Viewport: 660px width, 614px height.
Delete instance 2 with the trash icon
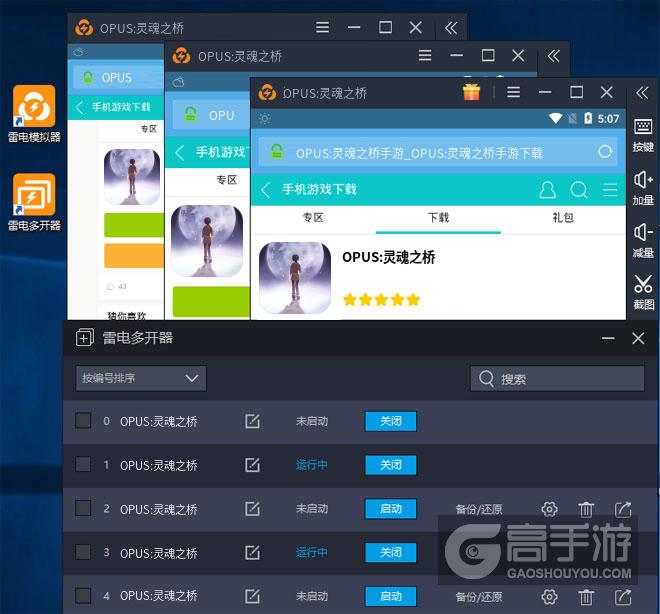coord(586,509)
